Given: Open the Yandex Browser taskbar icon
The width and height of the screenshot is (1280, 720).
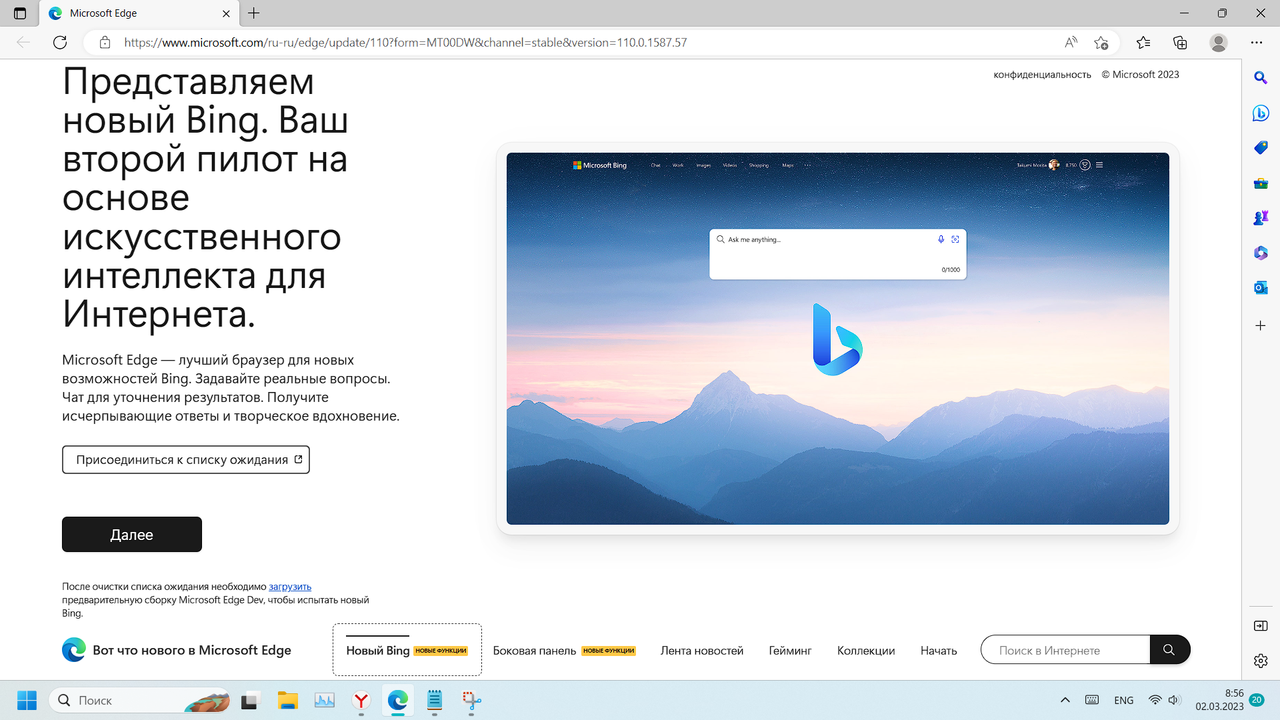Looking at the screenshot, I should (361, 700).
